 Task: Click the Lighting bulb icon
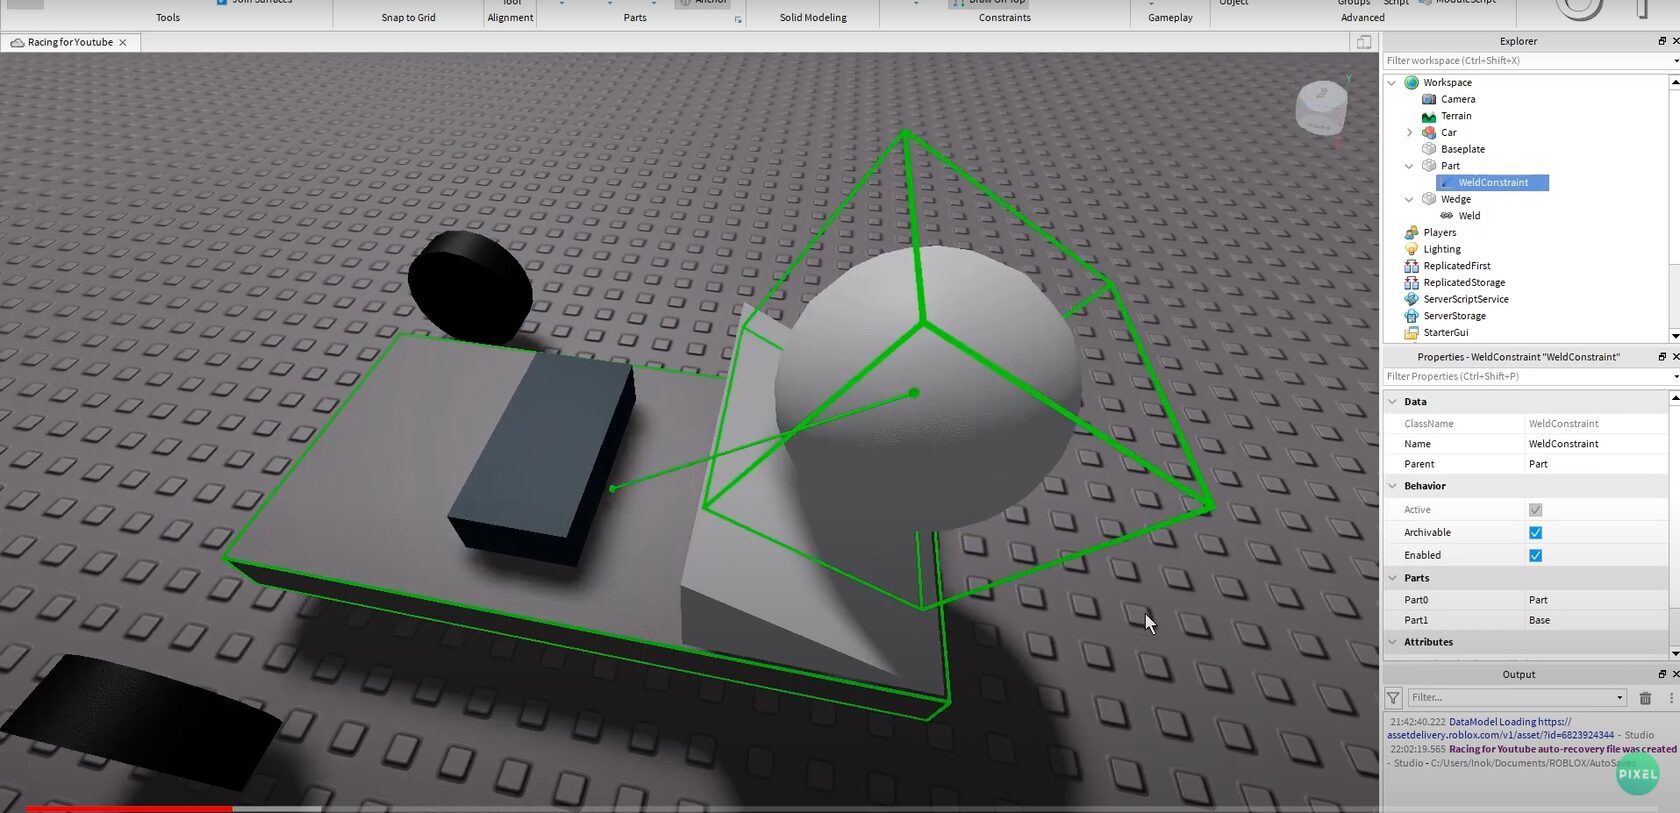[x=1411, y=249]
